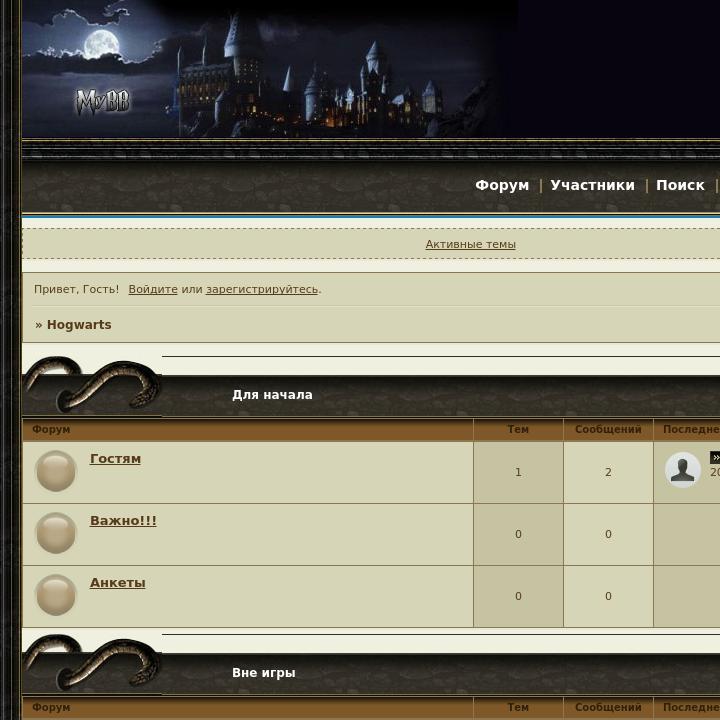Collapse the Вне игры category header
The height and width of the screenshot is (720, 720).
pos(264,673)
